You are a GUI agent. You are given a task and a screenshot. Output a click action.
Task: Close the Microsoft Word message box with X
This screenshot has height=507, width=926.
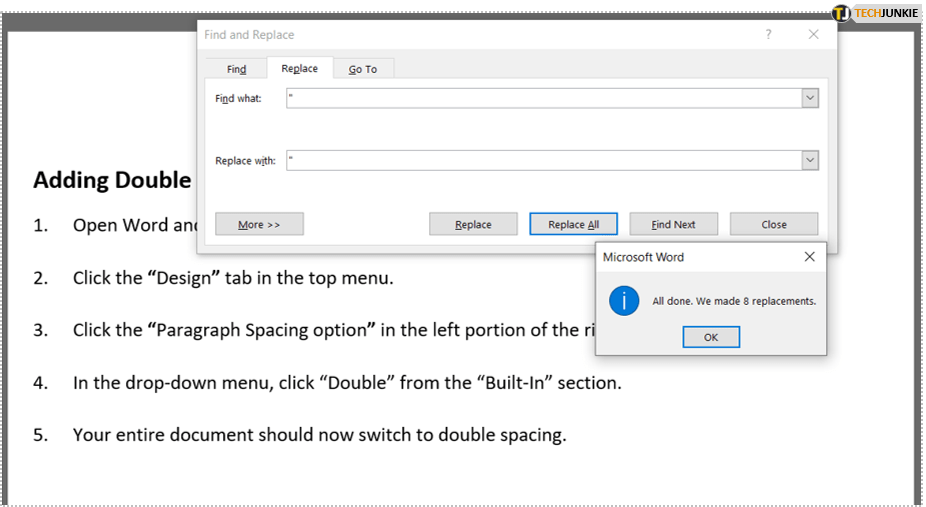click(x=809, y=257)
